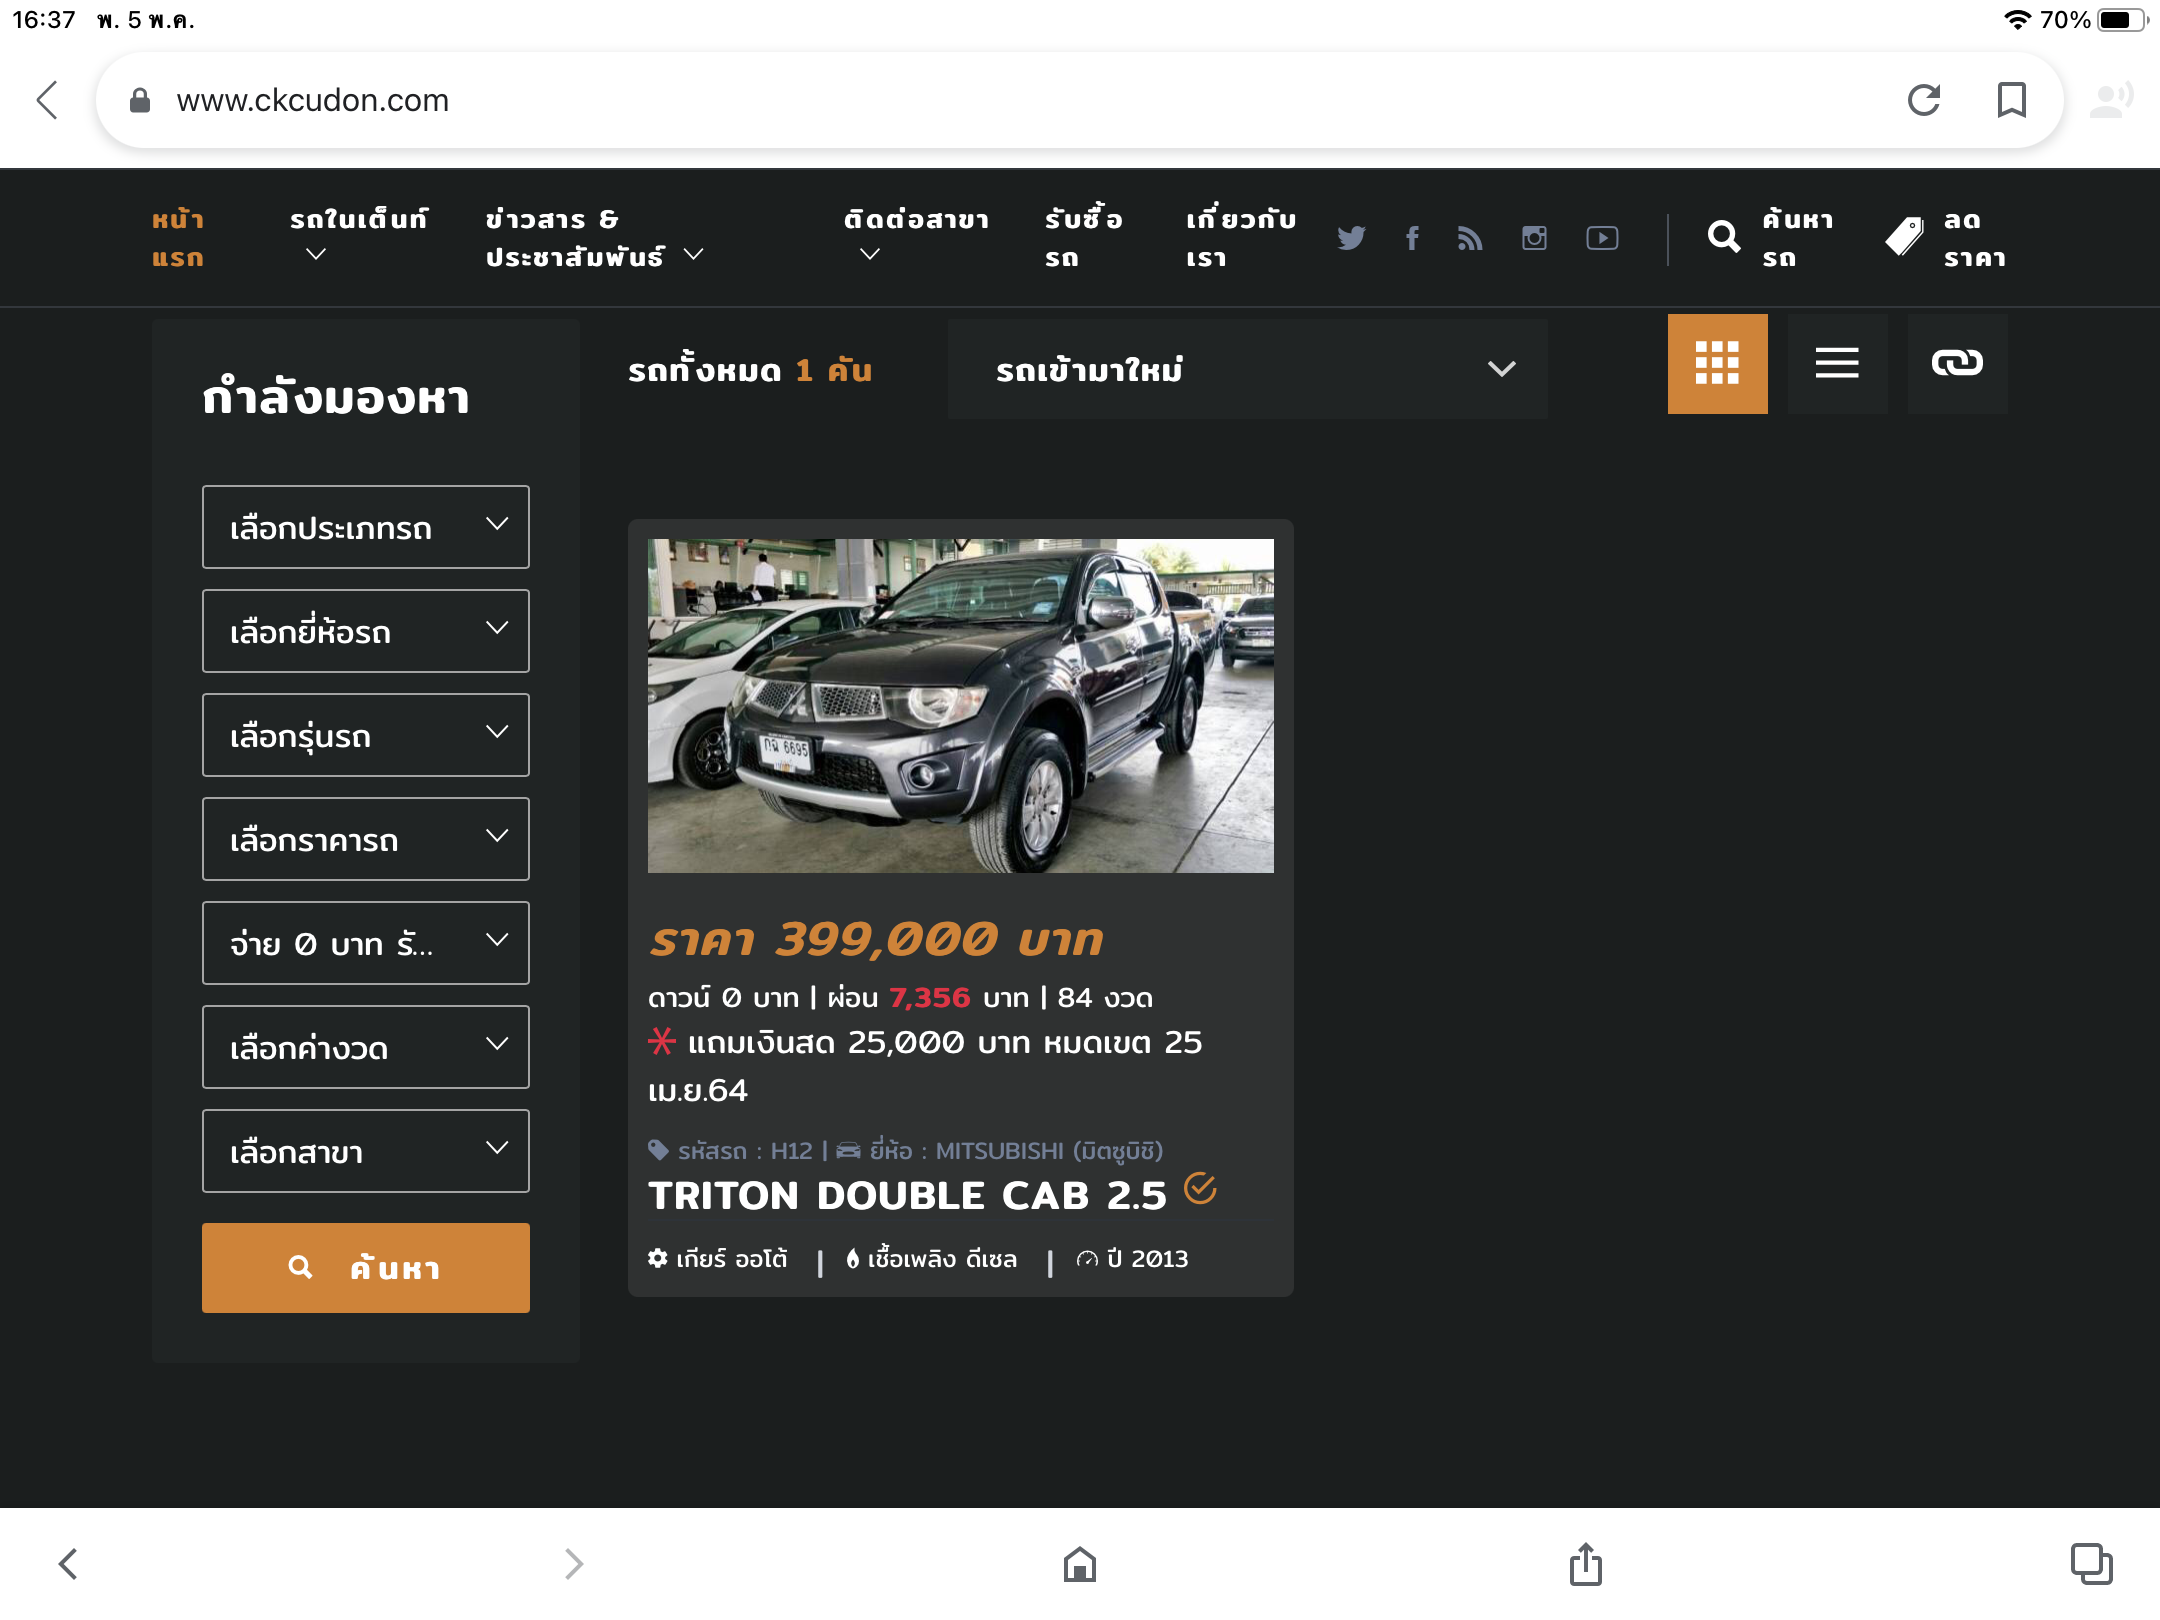Click the chain link view icon
The height and width of the screenshot is (1620, 2160).
pyautogui.click(x=1957, y=364)
